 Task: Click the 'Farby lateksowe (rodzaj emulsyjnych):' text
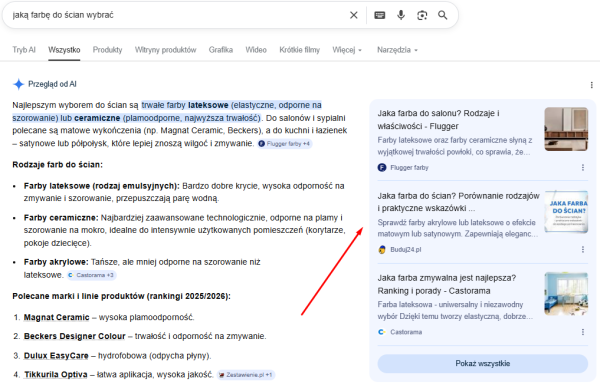point(102,186)
